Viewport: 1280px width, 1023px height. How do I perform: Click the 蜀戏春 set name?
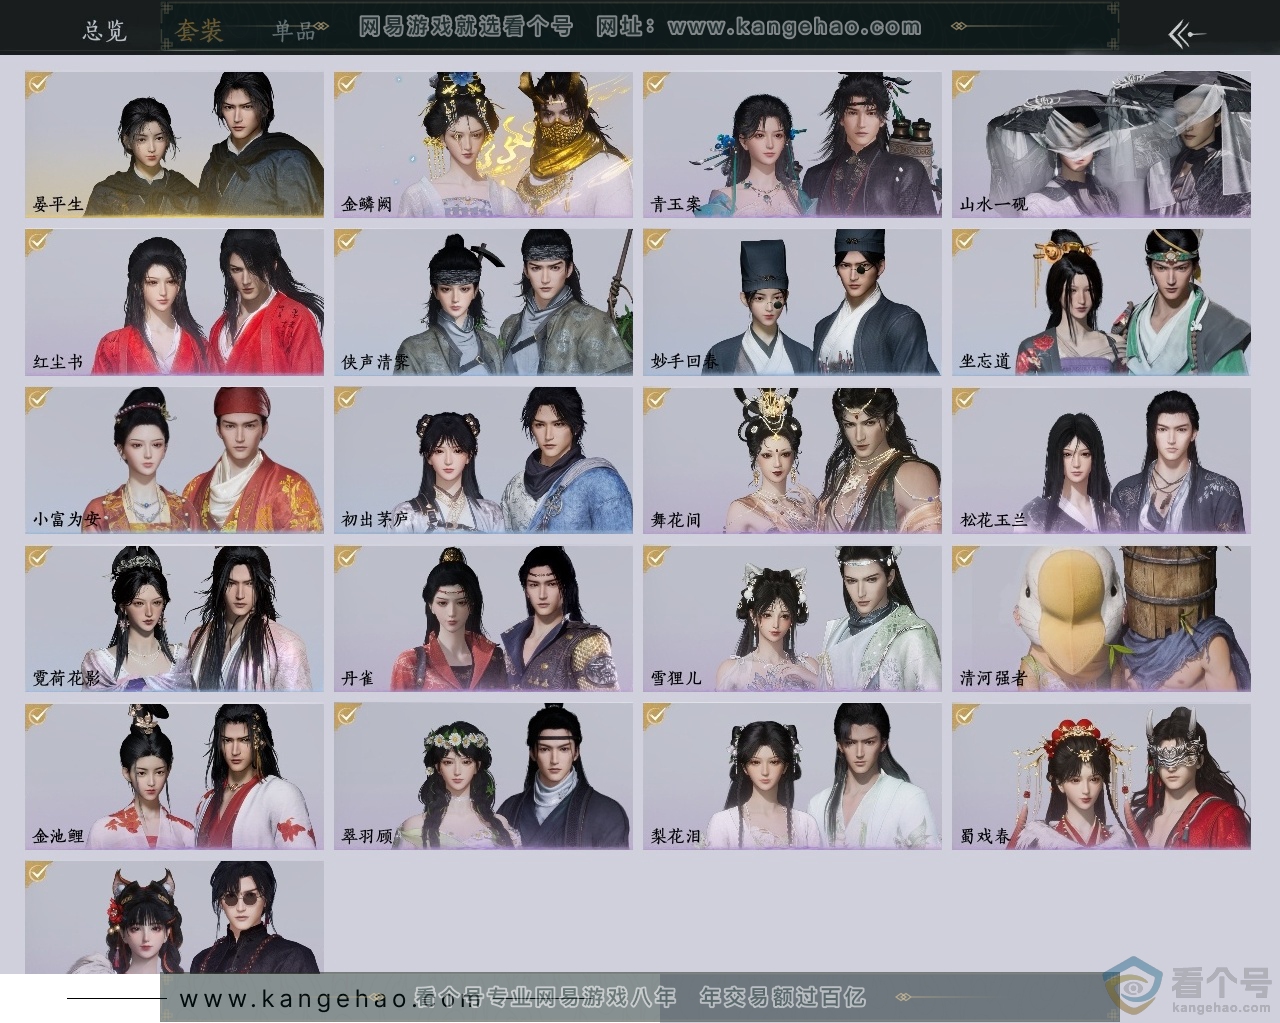pyautogui.click(x=985, y=836)
